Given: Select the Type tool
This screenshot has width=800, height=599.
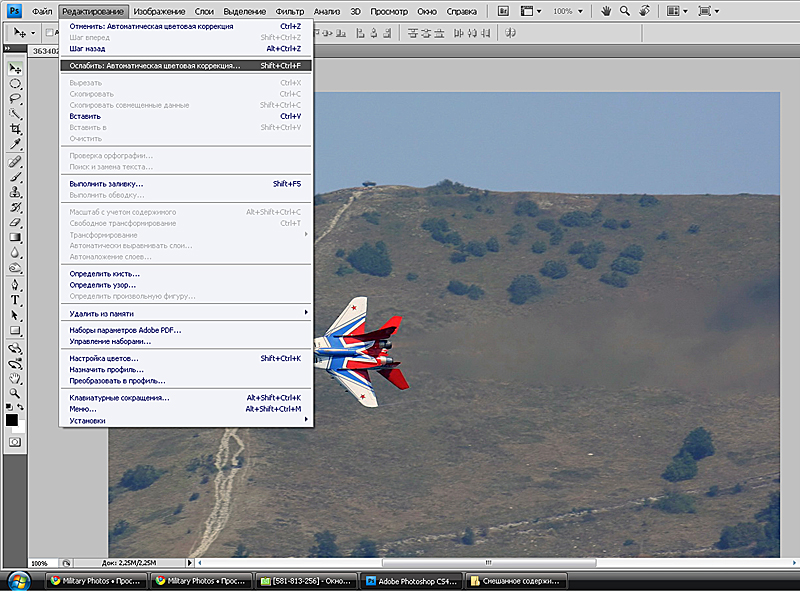Looking at the screenshot, I should click(x=15, y=300).
